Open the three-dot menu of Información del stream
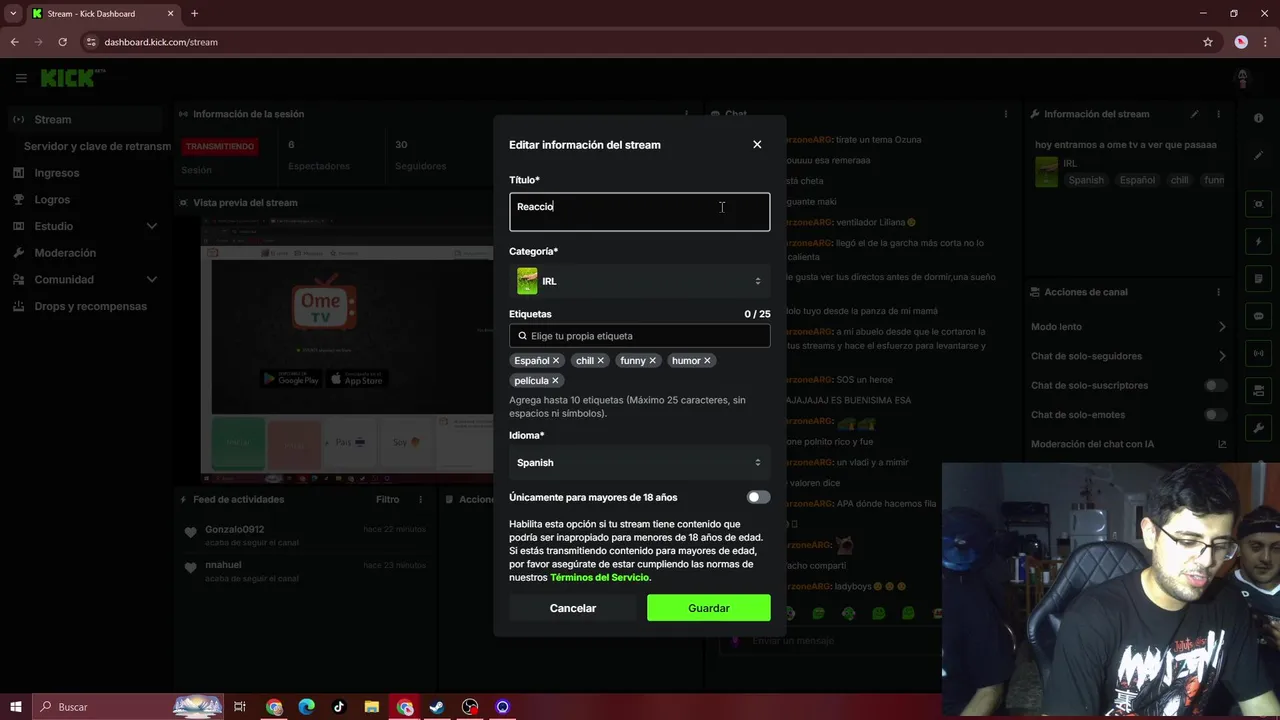 tap(1218, 114)
